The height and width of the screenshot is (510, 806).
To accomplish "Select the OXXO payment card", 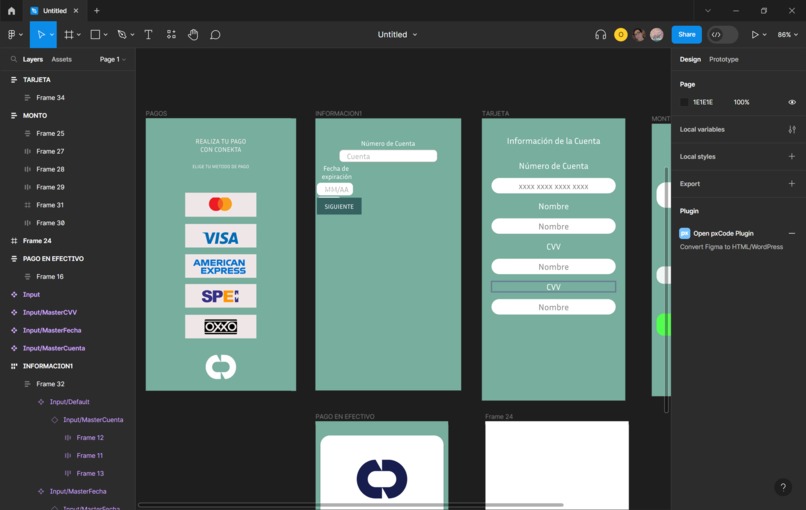I will click(221, 326).
